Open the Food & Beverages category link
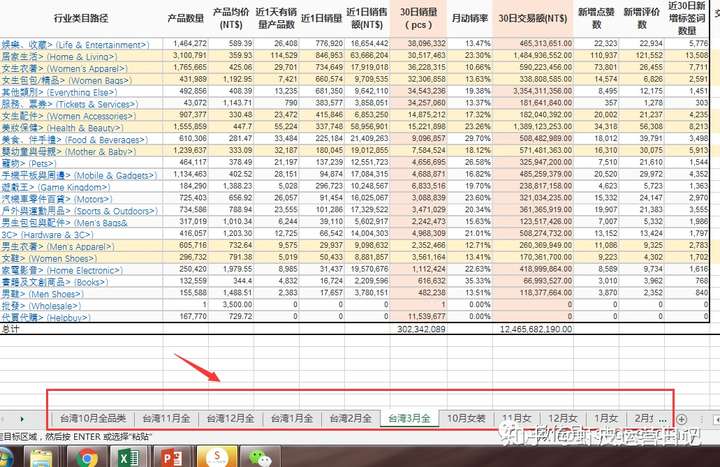The height and width of the screenshot is (467, 720). coord(74,140)
